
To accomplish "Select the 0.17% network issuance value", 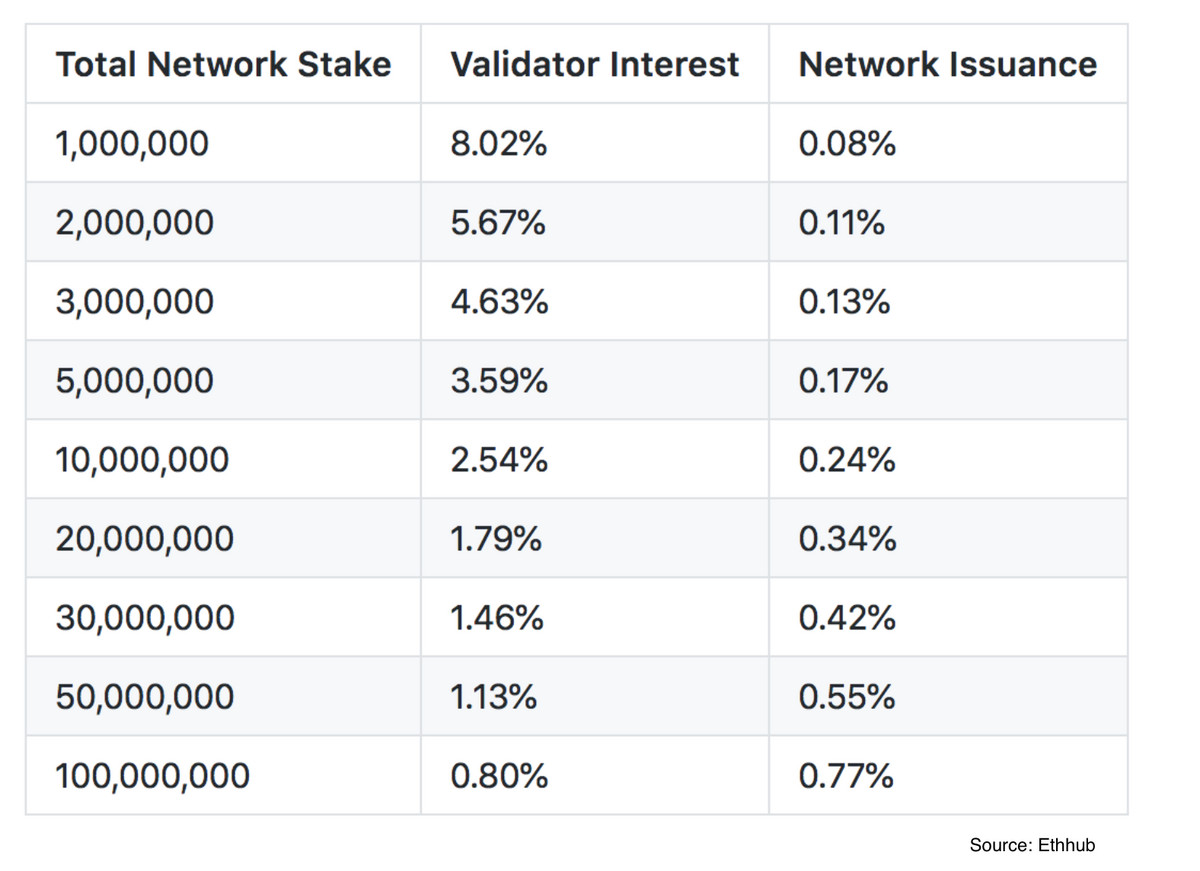I will coord(844,381).
